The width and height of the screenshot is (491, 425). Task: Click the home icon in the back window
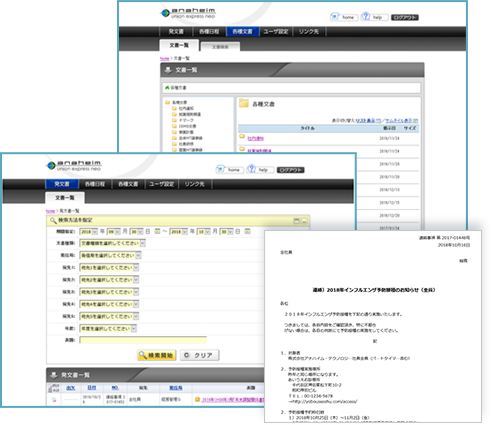334,16
